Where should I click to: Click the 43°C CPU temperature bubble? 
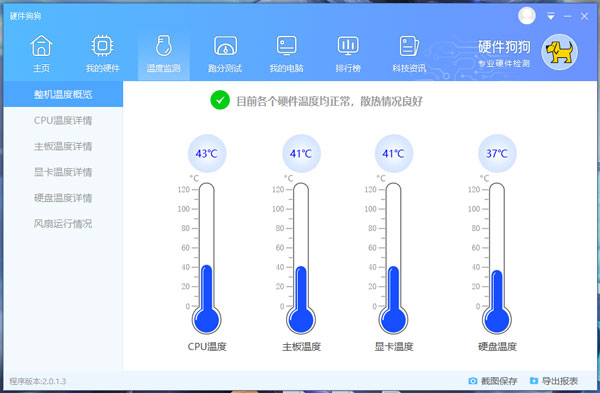(x=207, y=153)
